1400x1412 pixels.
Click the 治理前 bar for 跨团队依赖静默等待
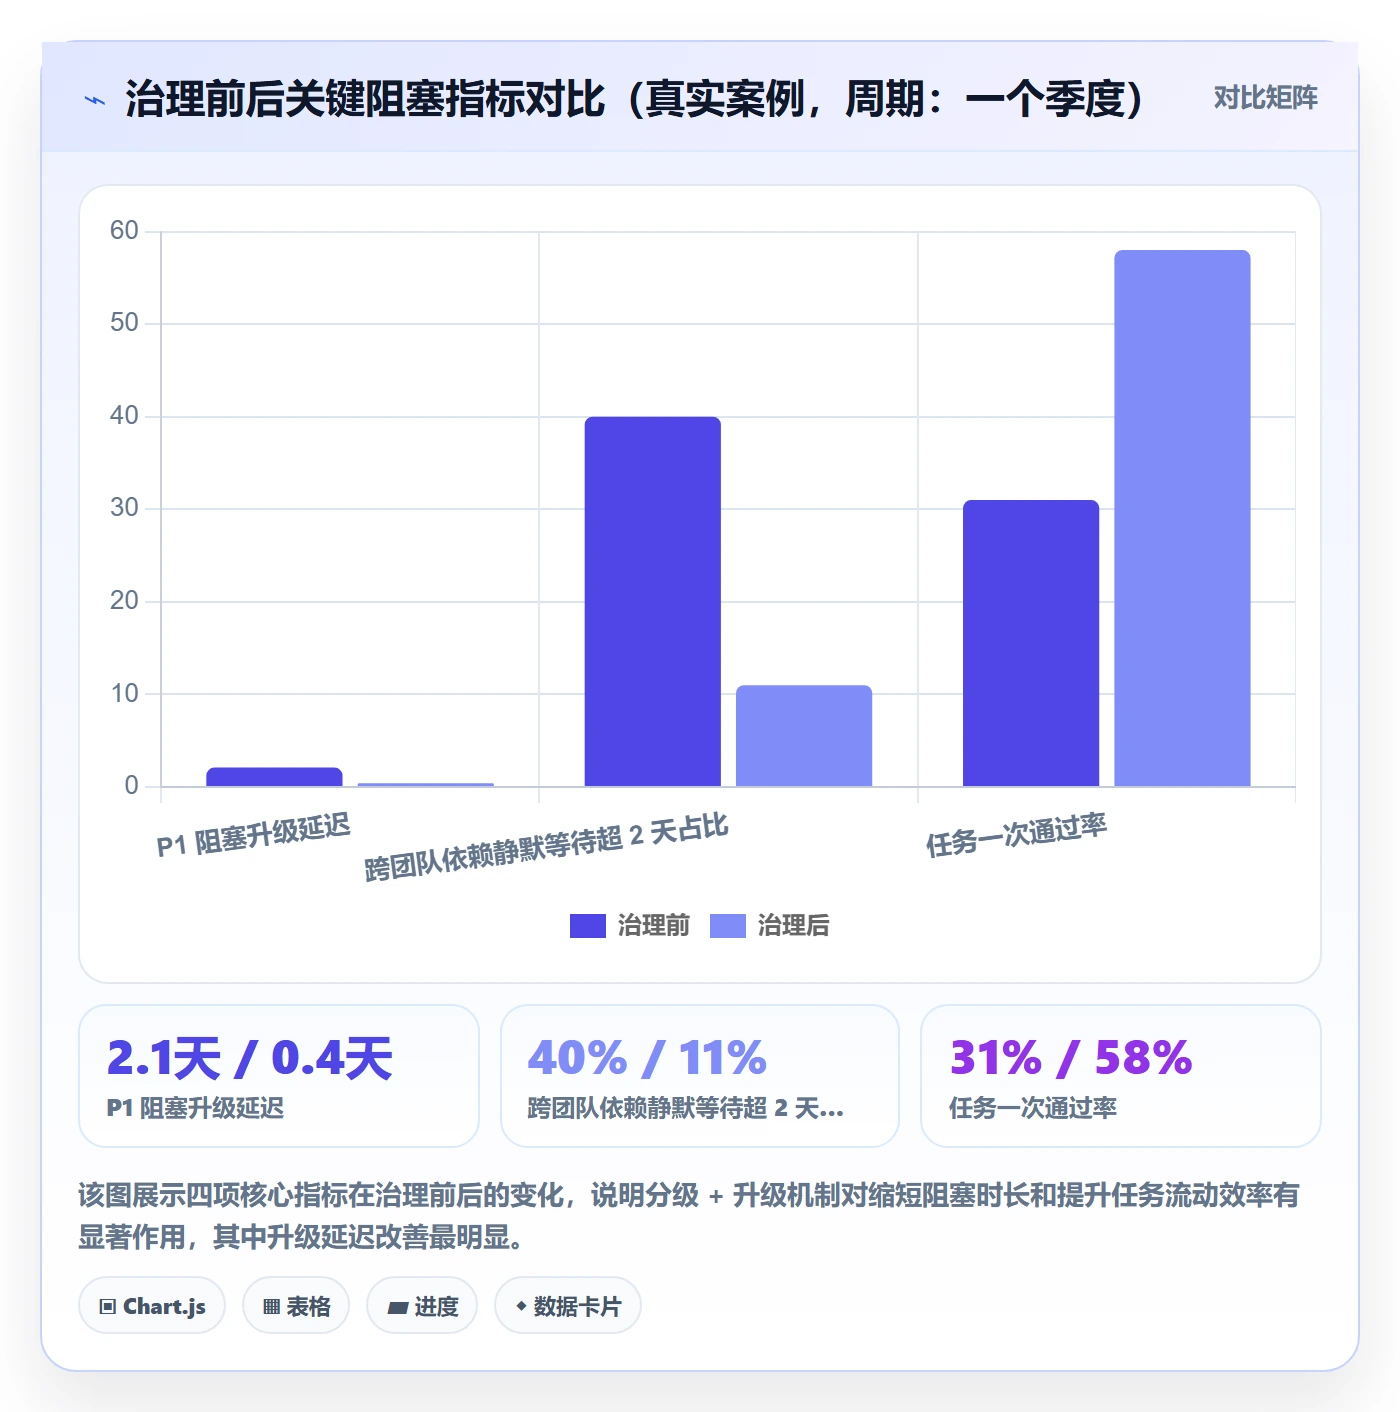(x=652, y=601)
